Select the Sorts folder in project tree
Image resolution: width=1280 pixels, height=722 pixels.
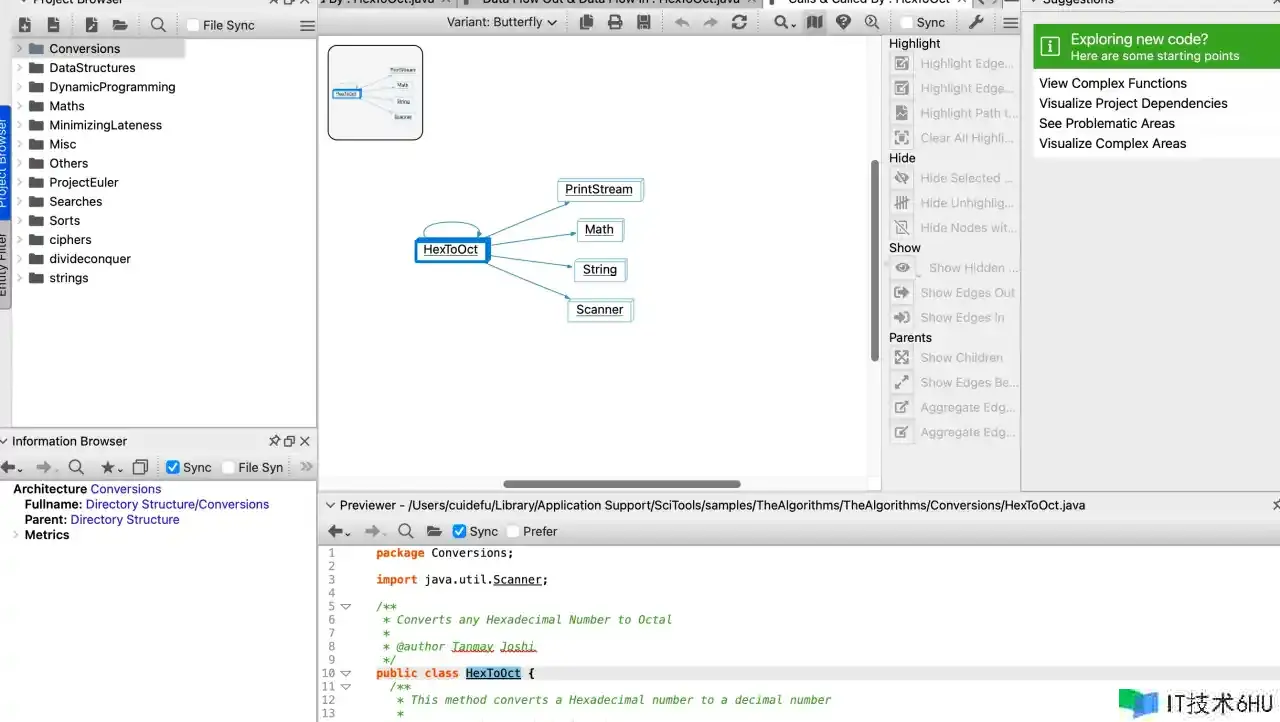click(x=64, y=221)
